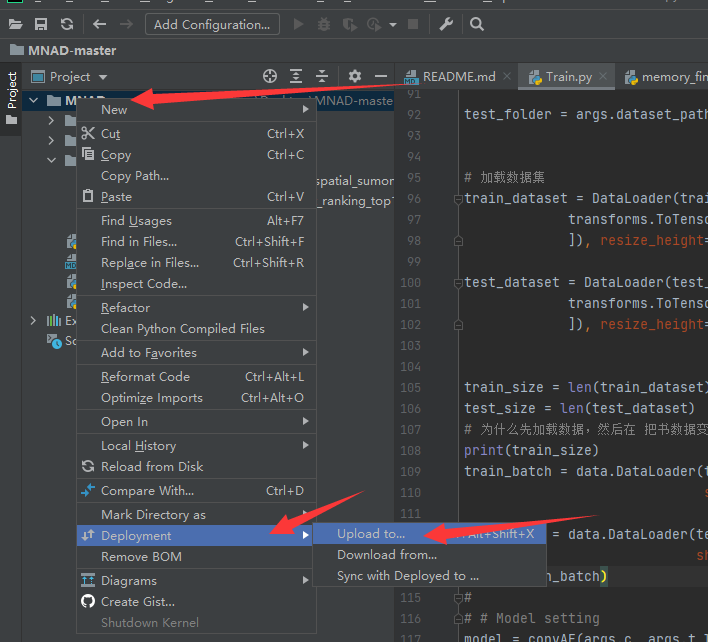Expand the External Libraries tree node
The height and width of the screenshot is (642, 708).
(33, 321)
